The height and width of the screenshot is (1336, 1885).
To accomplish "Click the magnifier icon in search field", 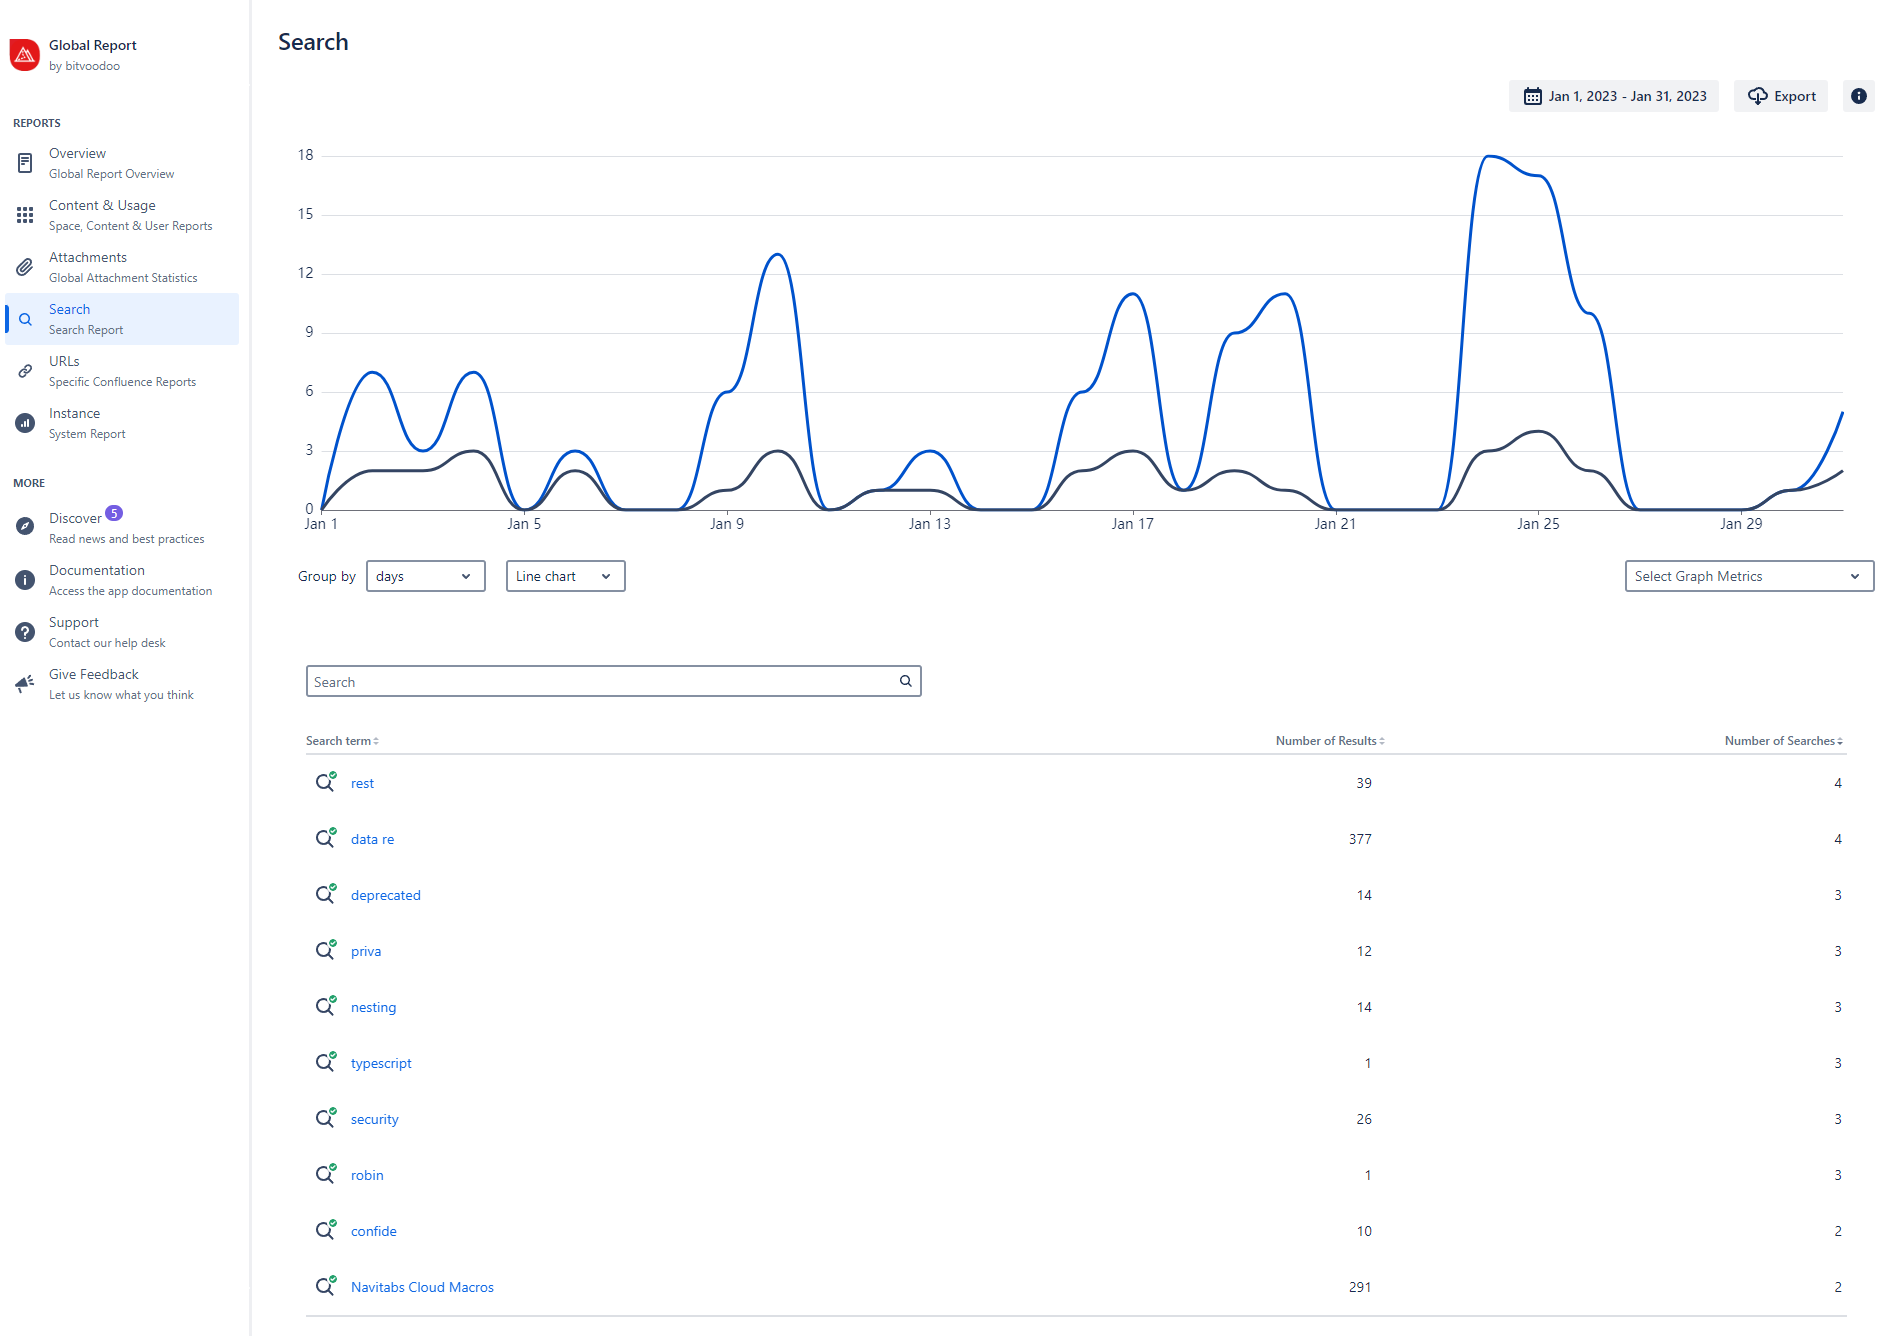I will coord(905,681).
